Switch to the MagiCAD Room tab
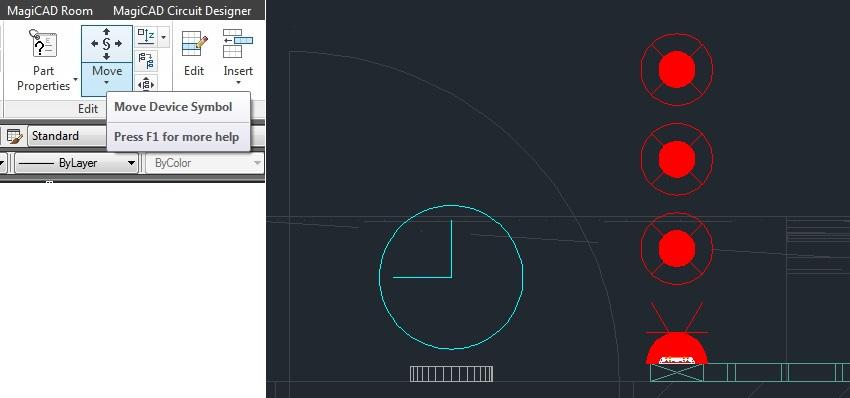 click(x=49, y=11)
